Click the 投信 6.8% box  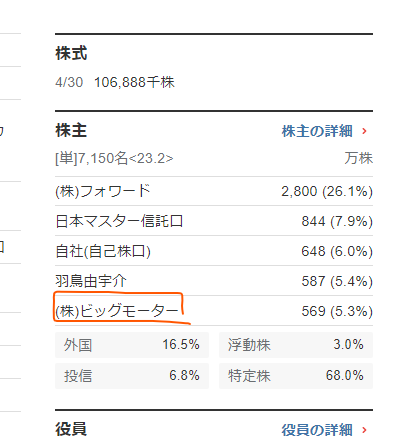pos(132,376)
